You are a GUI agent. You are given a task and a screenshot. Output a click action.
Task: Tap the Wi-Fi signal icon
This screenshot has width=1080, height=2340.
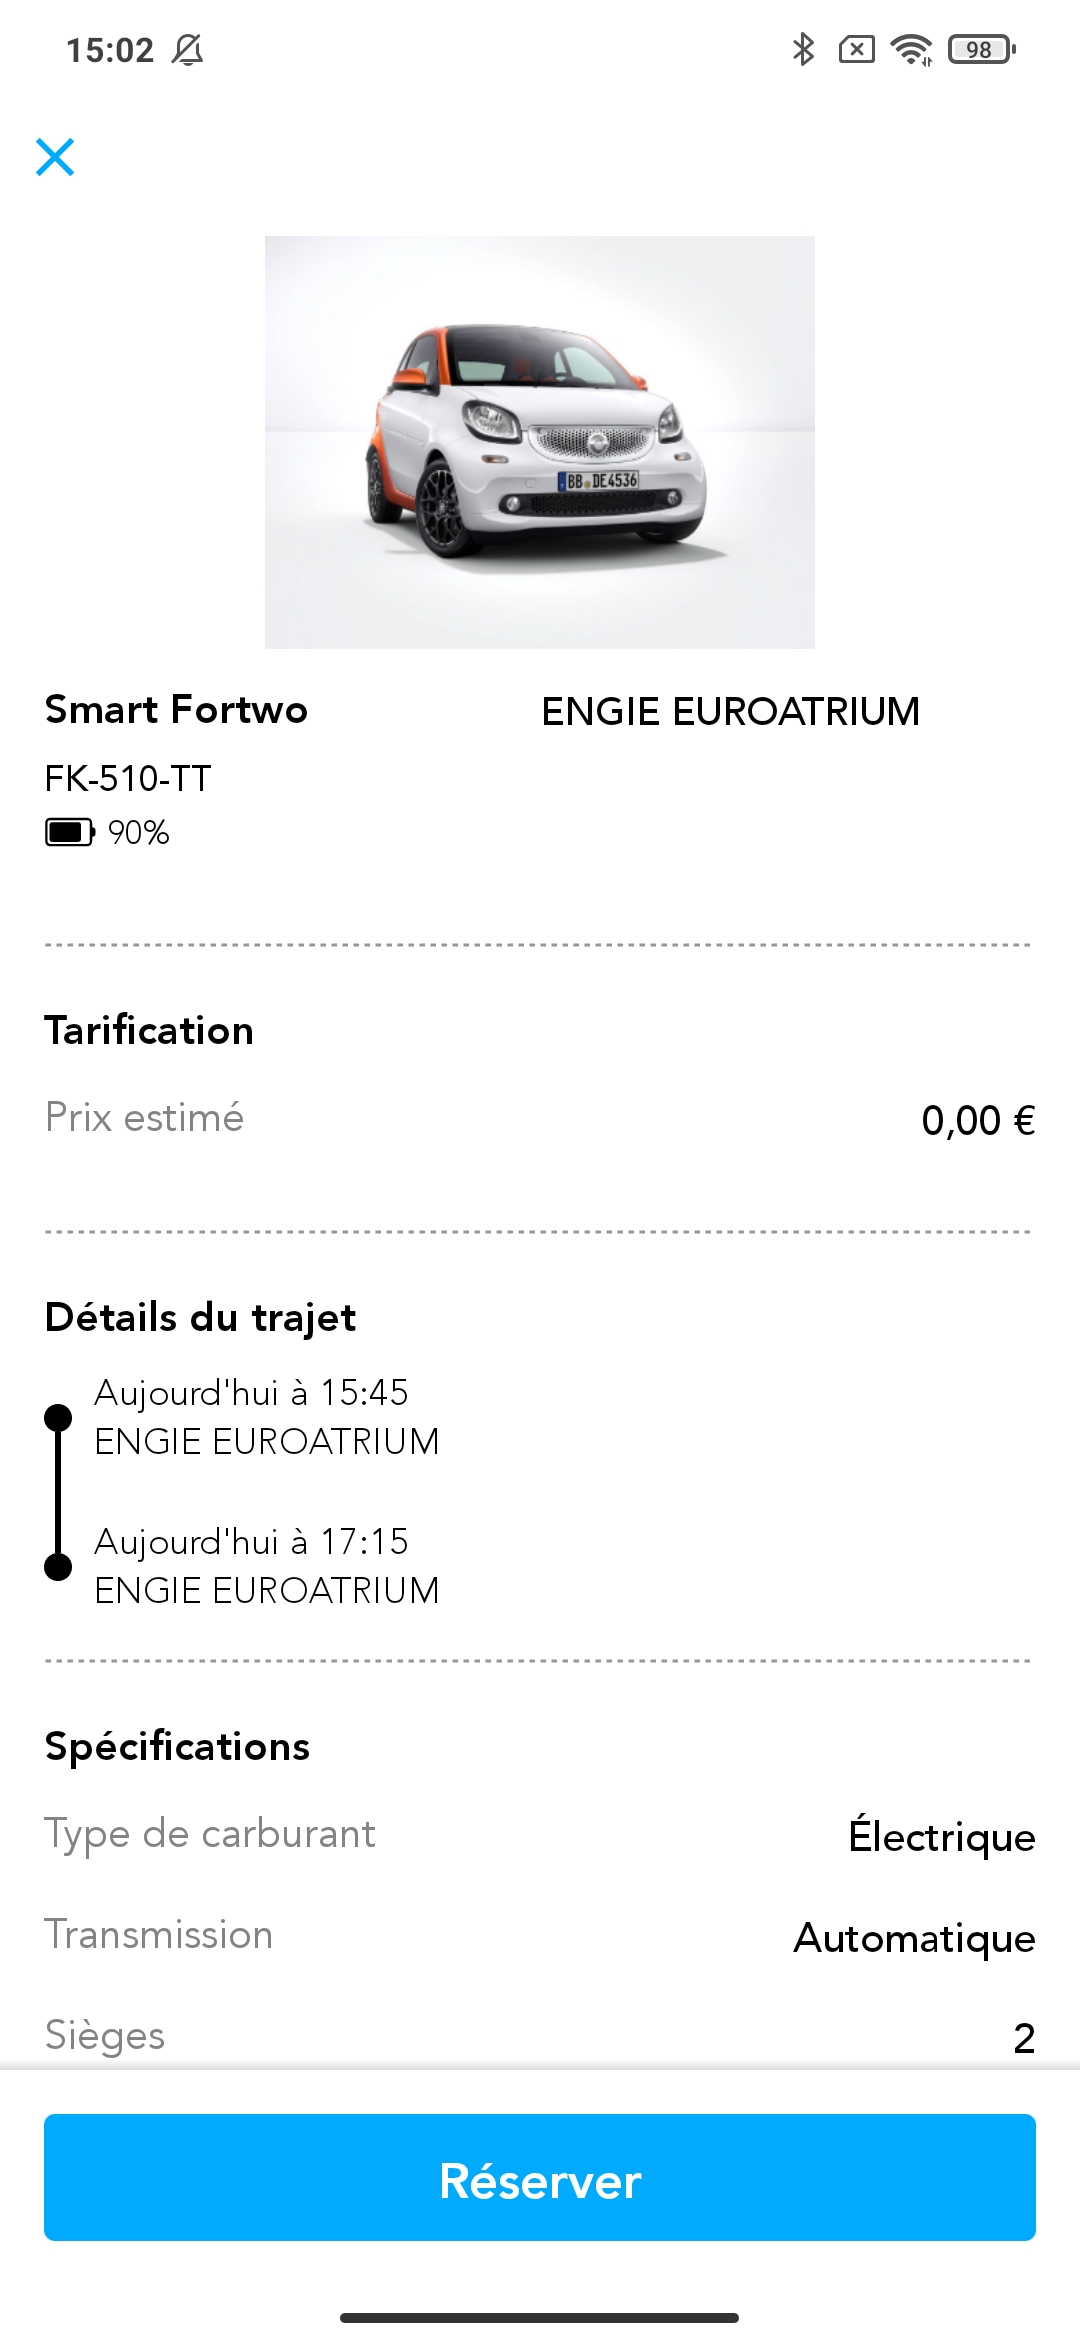(x=911, y=49)
